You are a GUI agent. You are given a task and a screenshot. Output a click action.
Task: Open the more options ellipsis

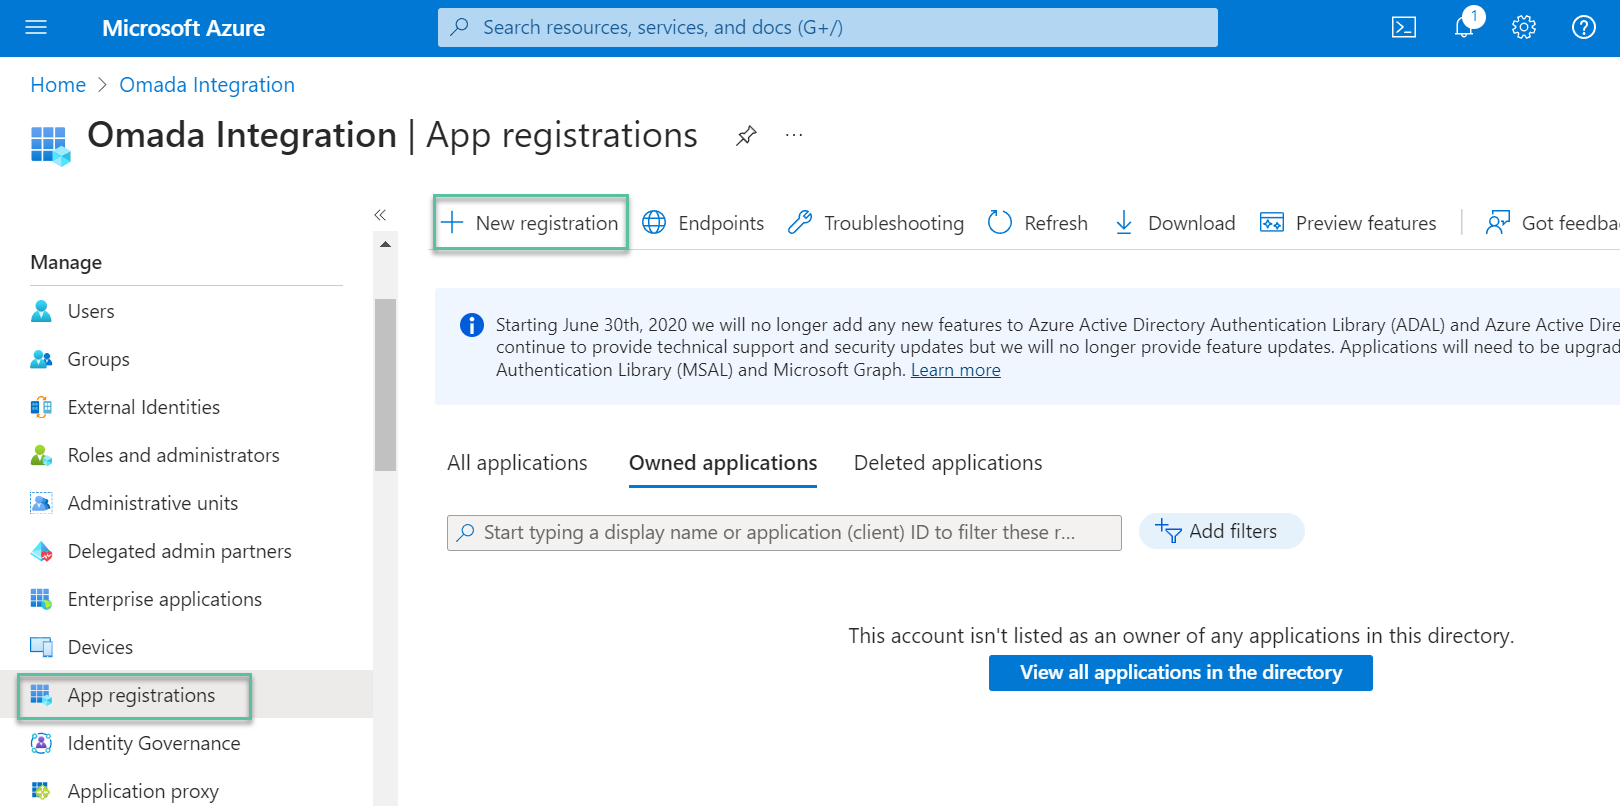[794, 135]
